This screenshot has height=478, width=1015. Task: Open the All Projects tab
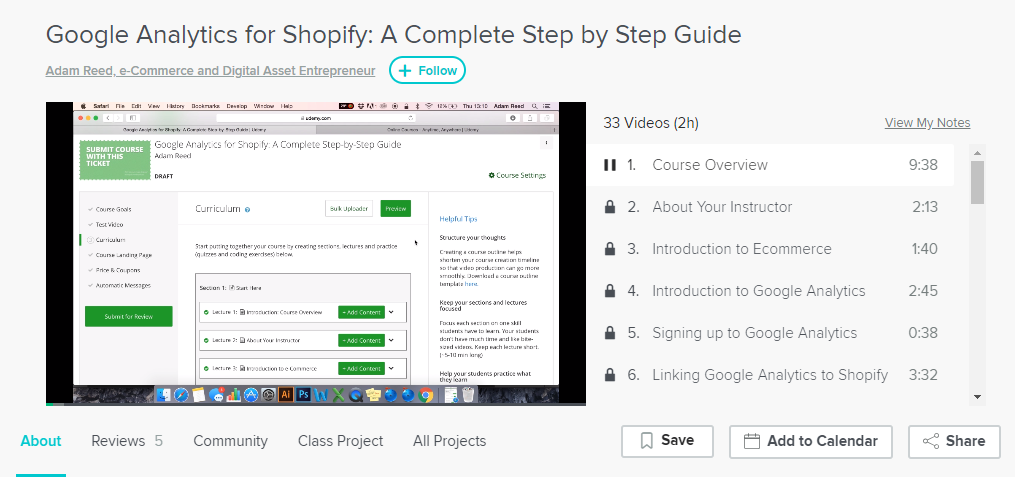[449, 441]
